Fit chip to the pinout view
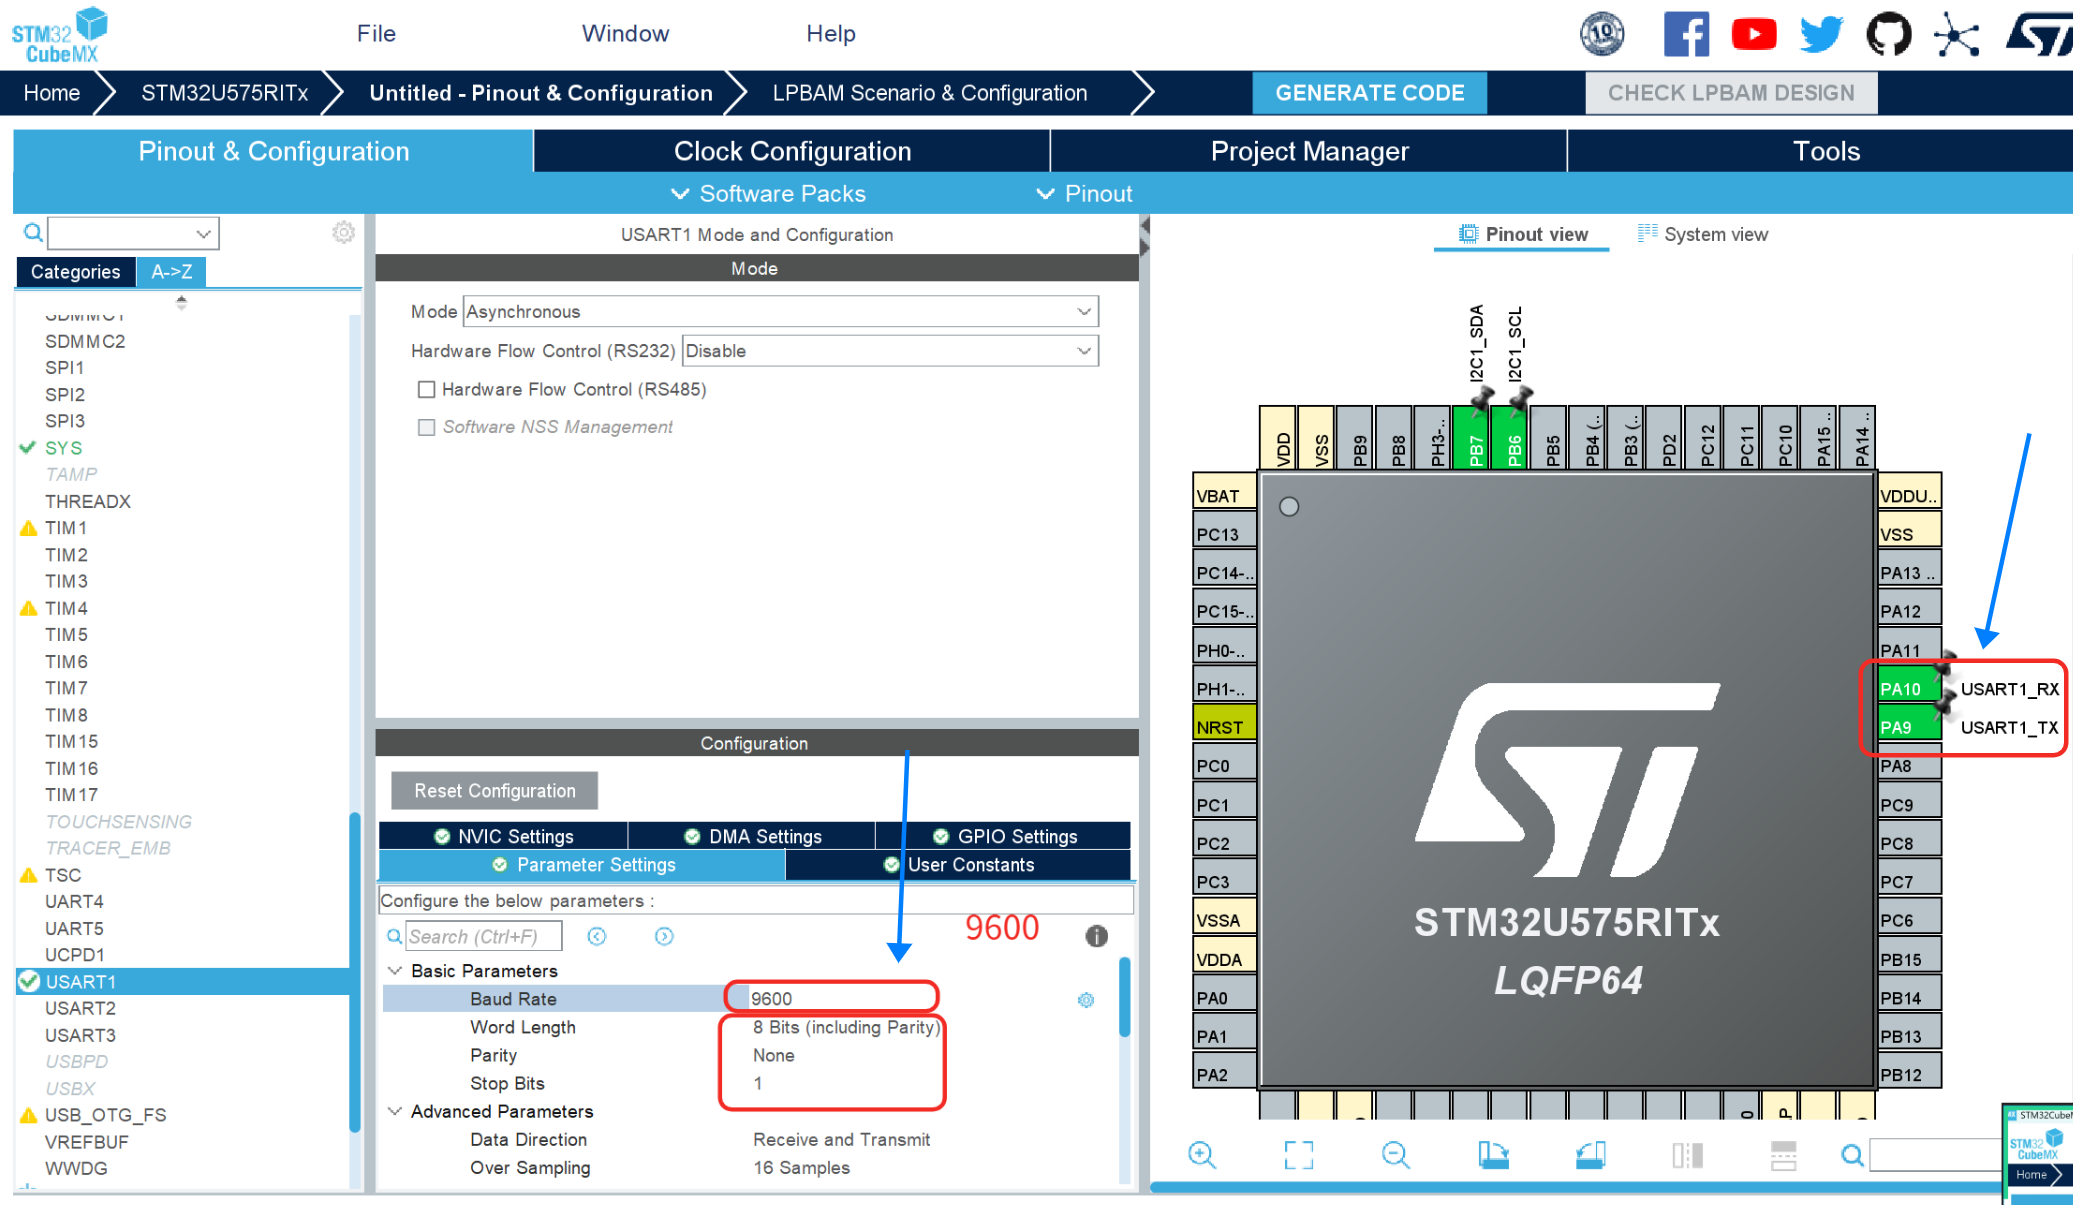Screen dimensions: 2073x1205 1298,1155
